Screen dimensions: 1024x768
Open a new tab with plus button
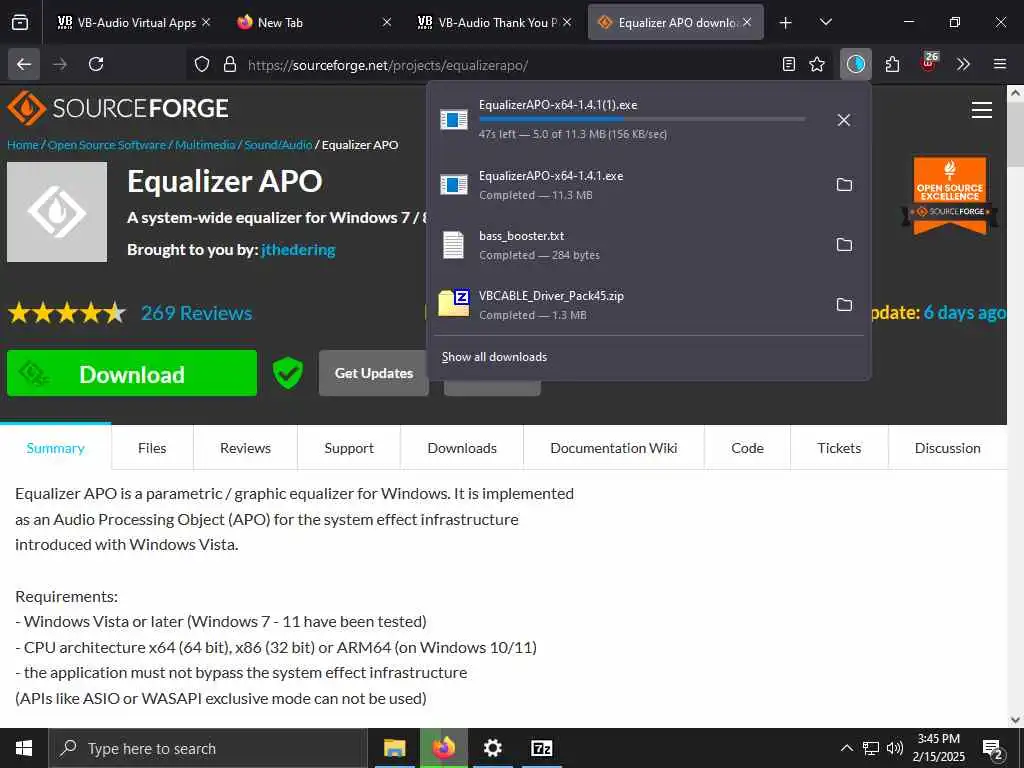[x=786, y=23]
